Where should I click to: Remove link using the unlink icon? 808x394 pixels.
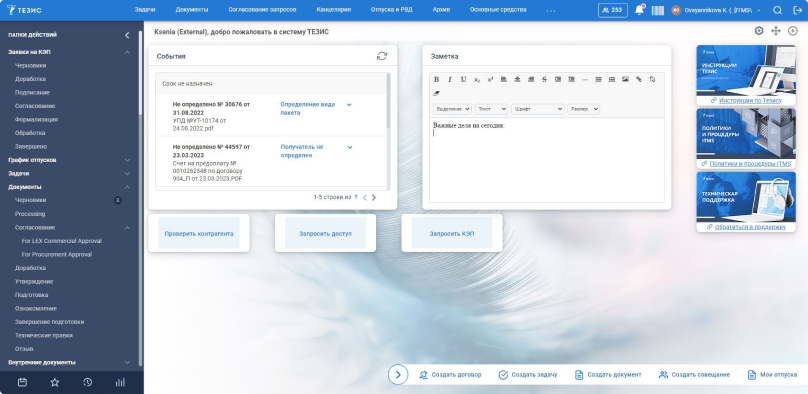tap(652, 79)
